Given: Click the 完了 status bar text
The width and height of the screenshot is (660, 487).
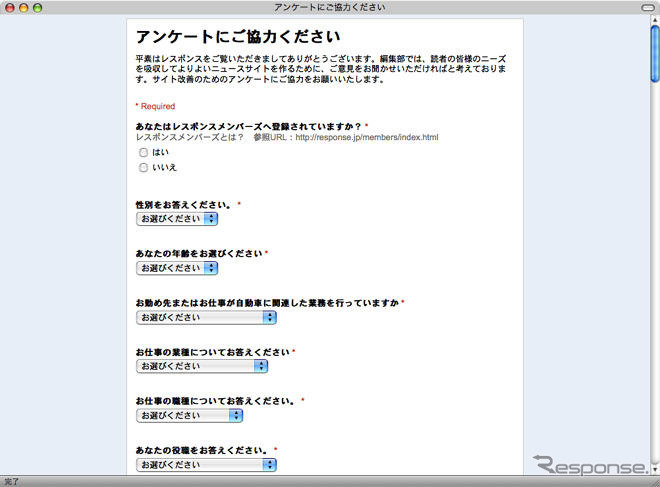Looking at the screenshot, I should point(11,482).
